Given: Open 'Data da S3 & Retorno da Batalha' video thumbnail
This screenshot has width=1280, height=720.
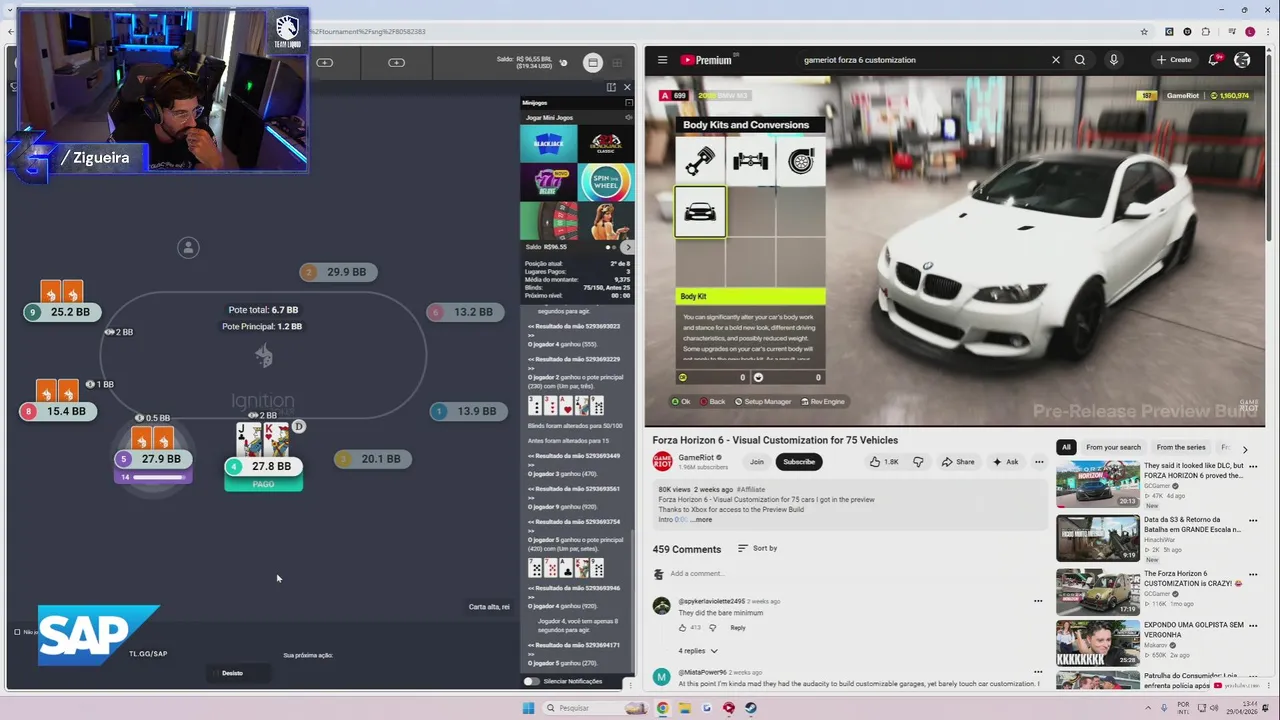Looking at the screenshot, I should point(1098,538).
